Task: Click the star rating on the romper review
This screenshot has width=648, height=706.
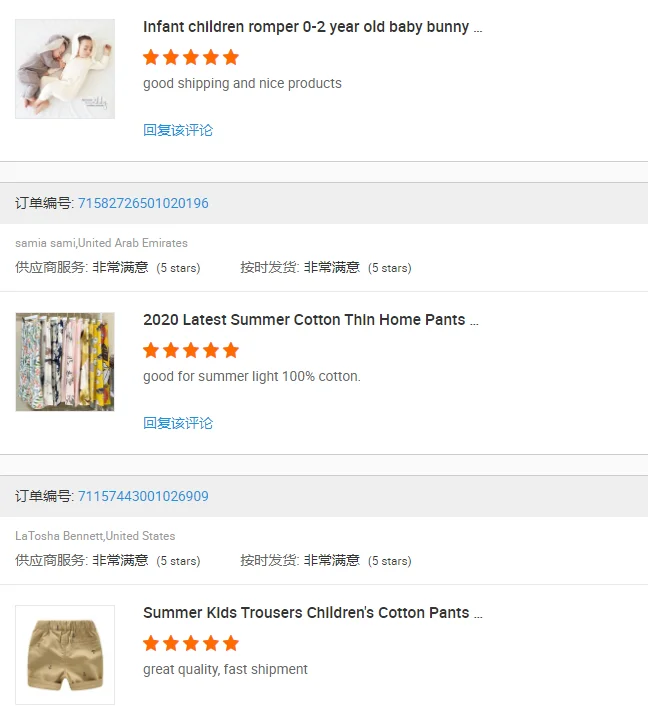Action: pos(191,57)
